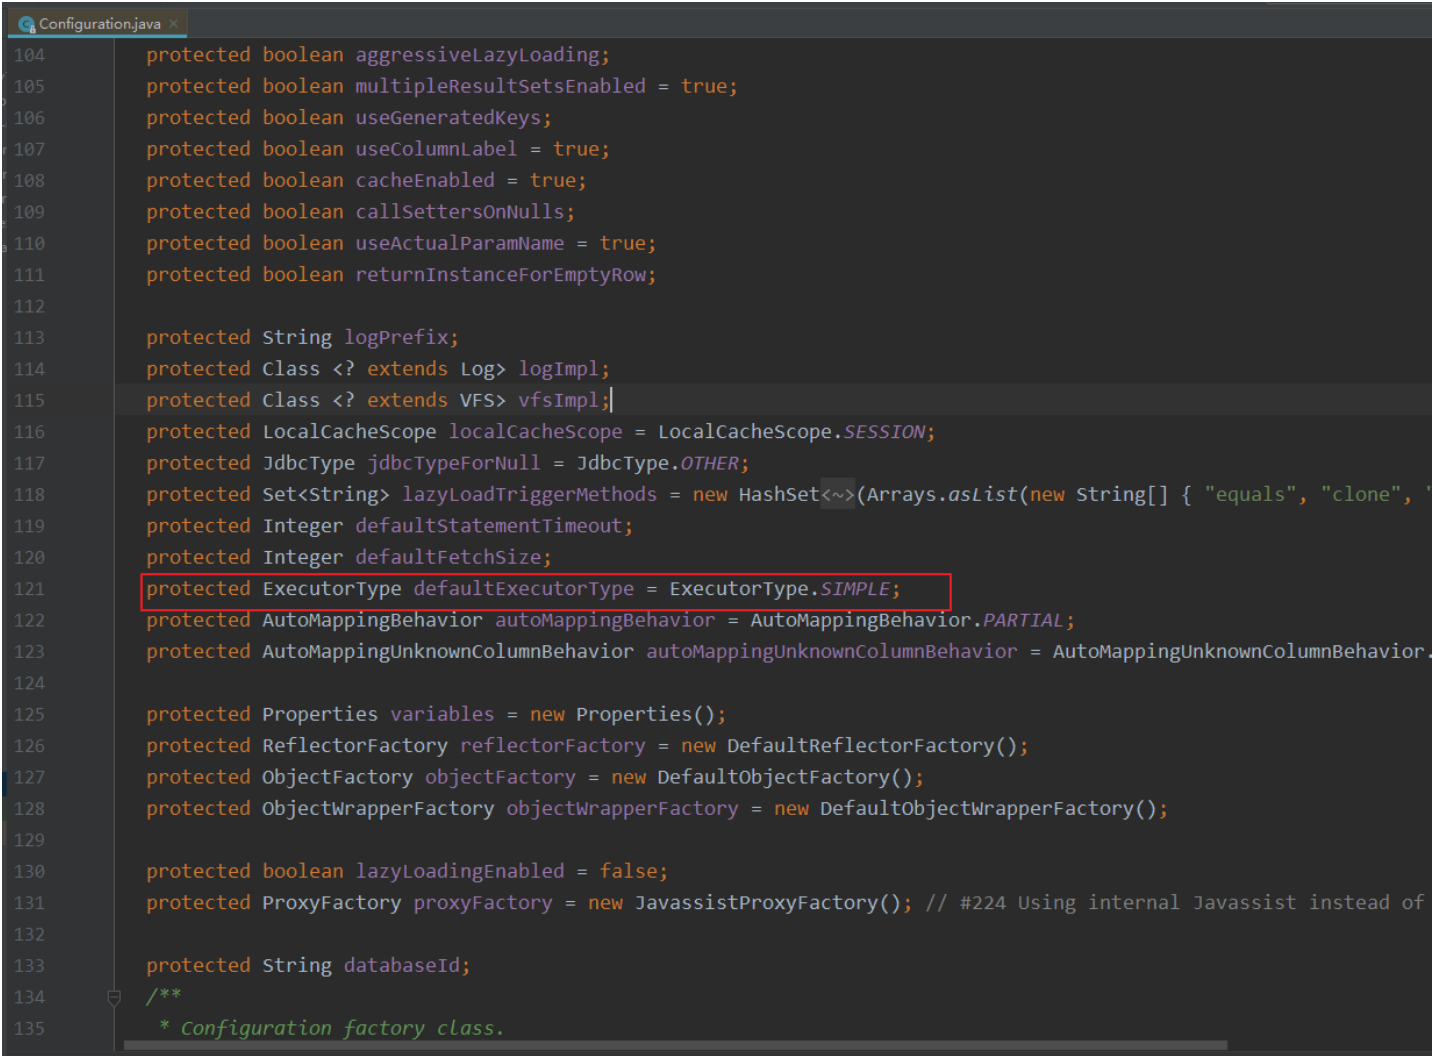This screenshot has height=1056, width=1432.
Task: Click the databaseId field name
Action: point(402,965)
